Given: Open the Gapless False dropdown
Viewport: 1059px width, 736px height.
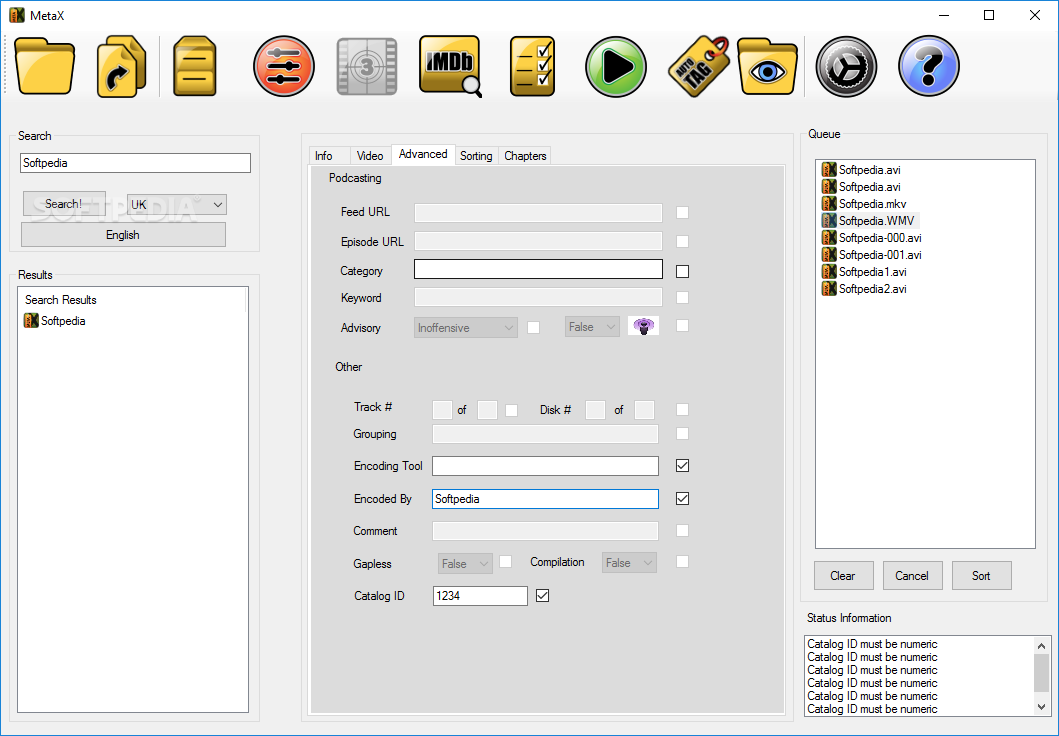Looking at the screenshot, I should coord(465,563).
